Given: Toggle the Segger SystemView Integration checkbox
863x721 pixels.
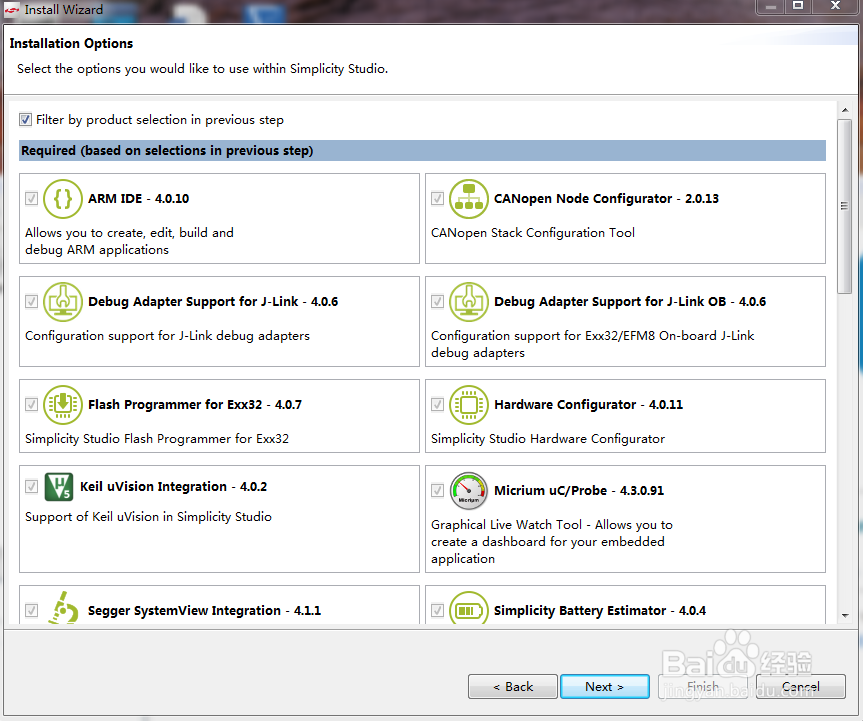Looking at the screenshot, I should pos(31,610).
